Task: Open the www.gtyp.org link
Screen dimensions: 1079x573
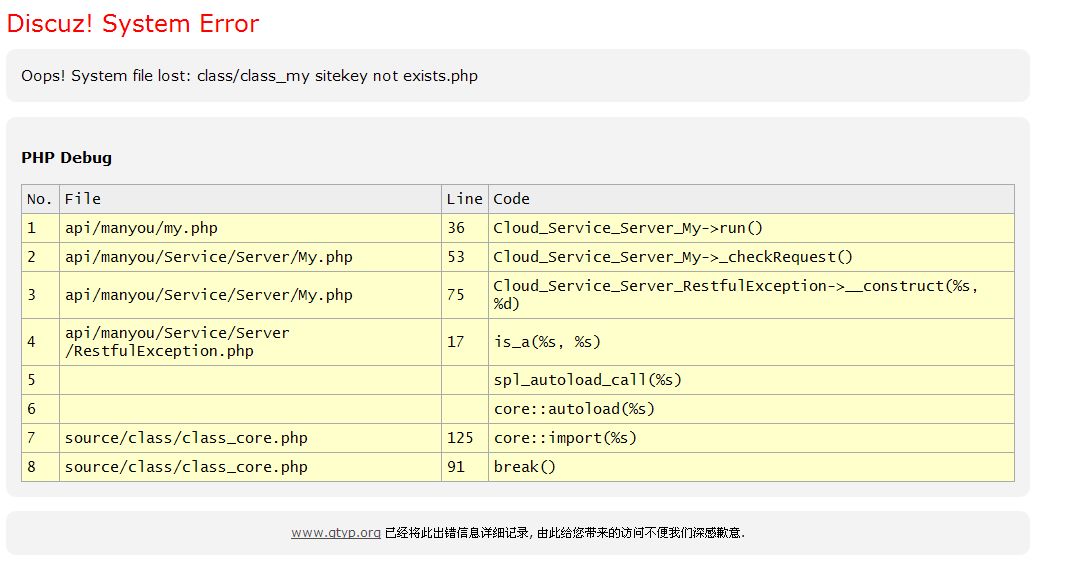Action: point(335,533)
